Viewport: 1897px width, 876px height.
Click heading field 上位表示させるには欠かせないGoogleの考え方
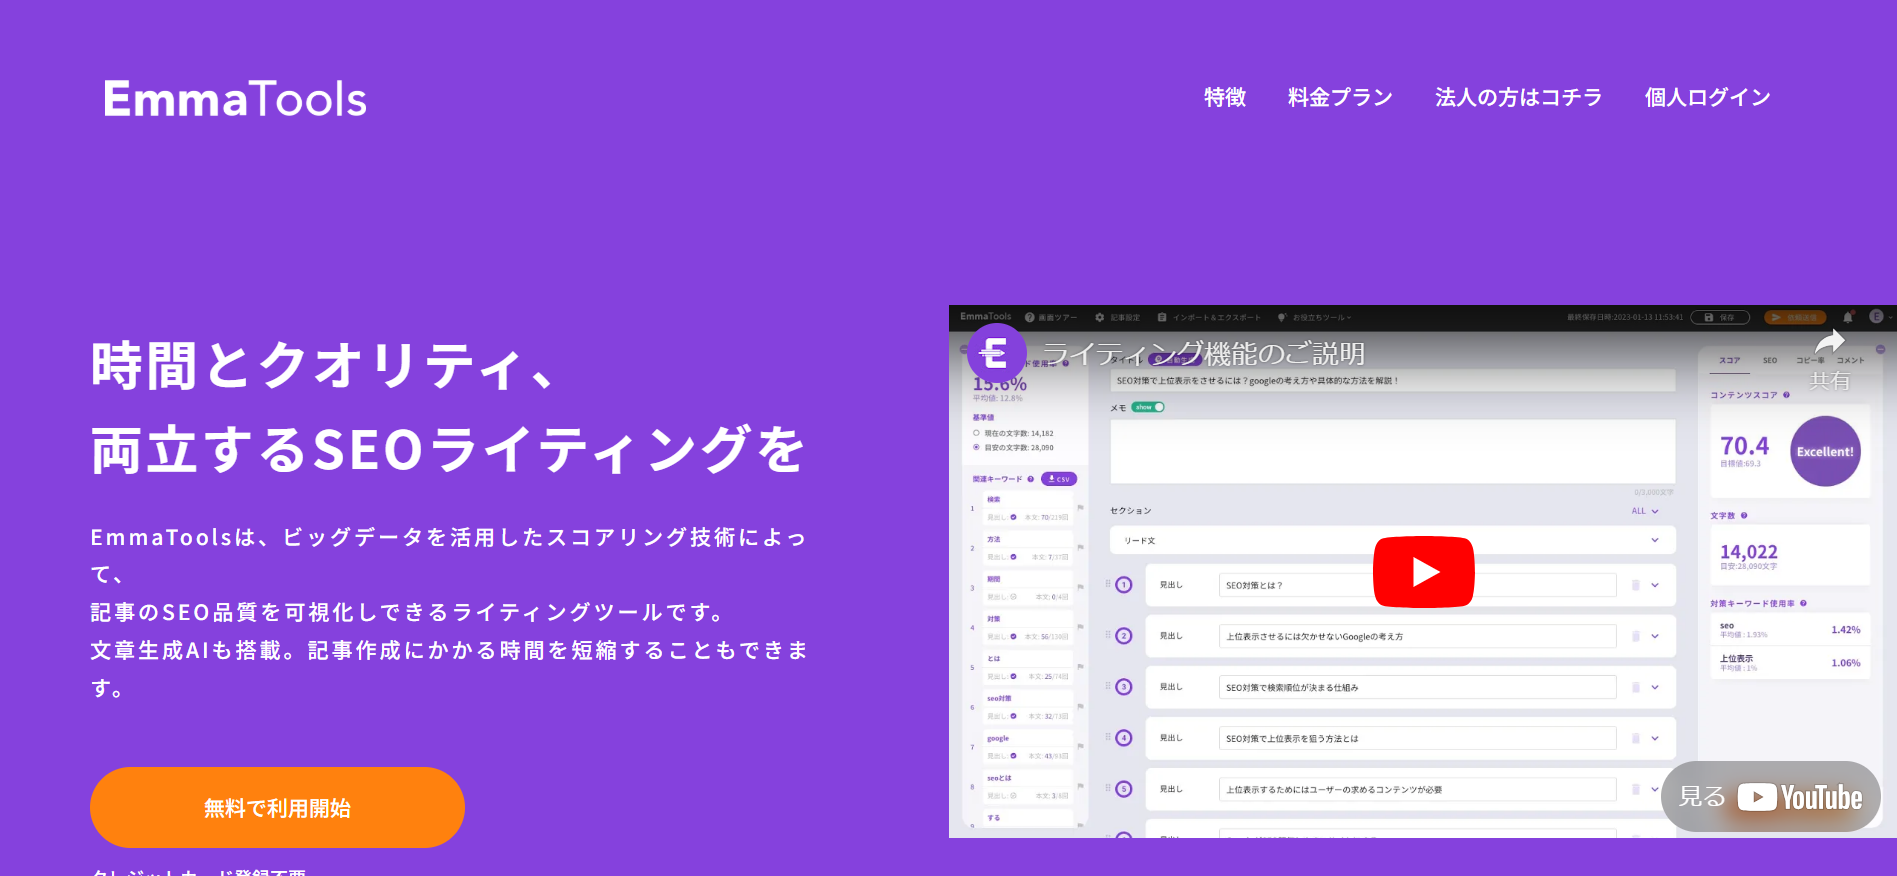1417,636
